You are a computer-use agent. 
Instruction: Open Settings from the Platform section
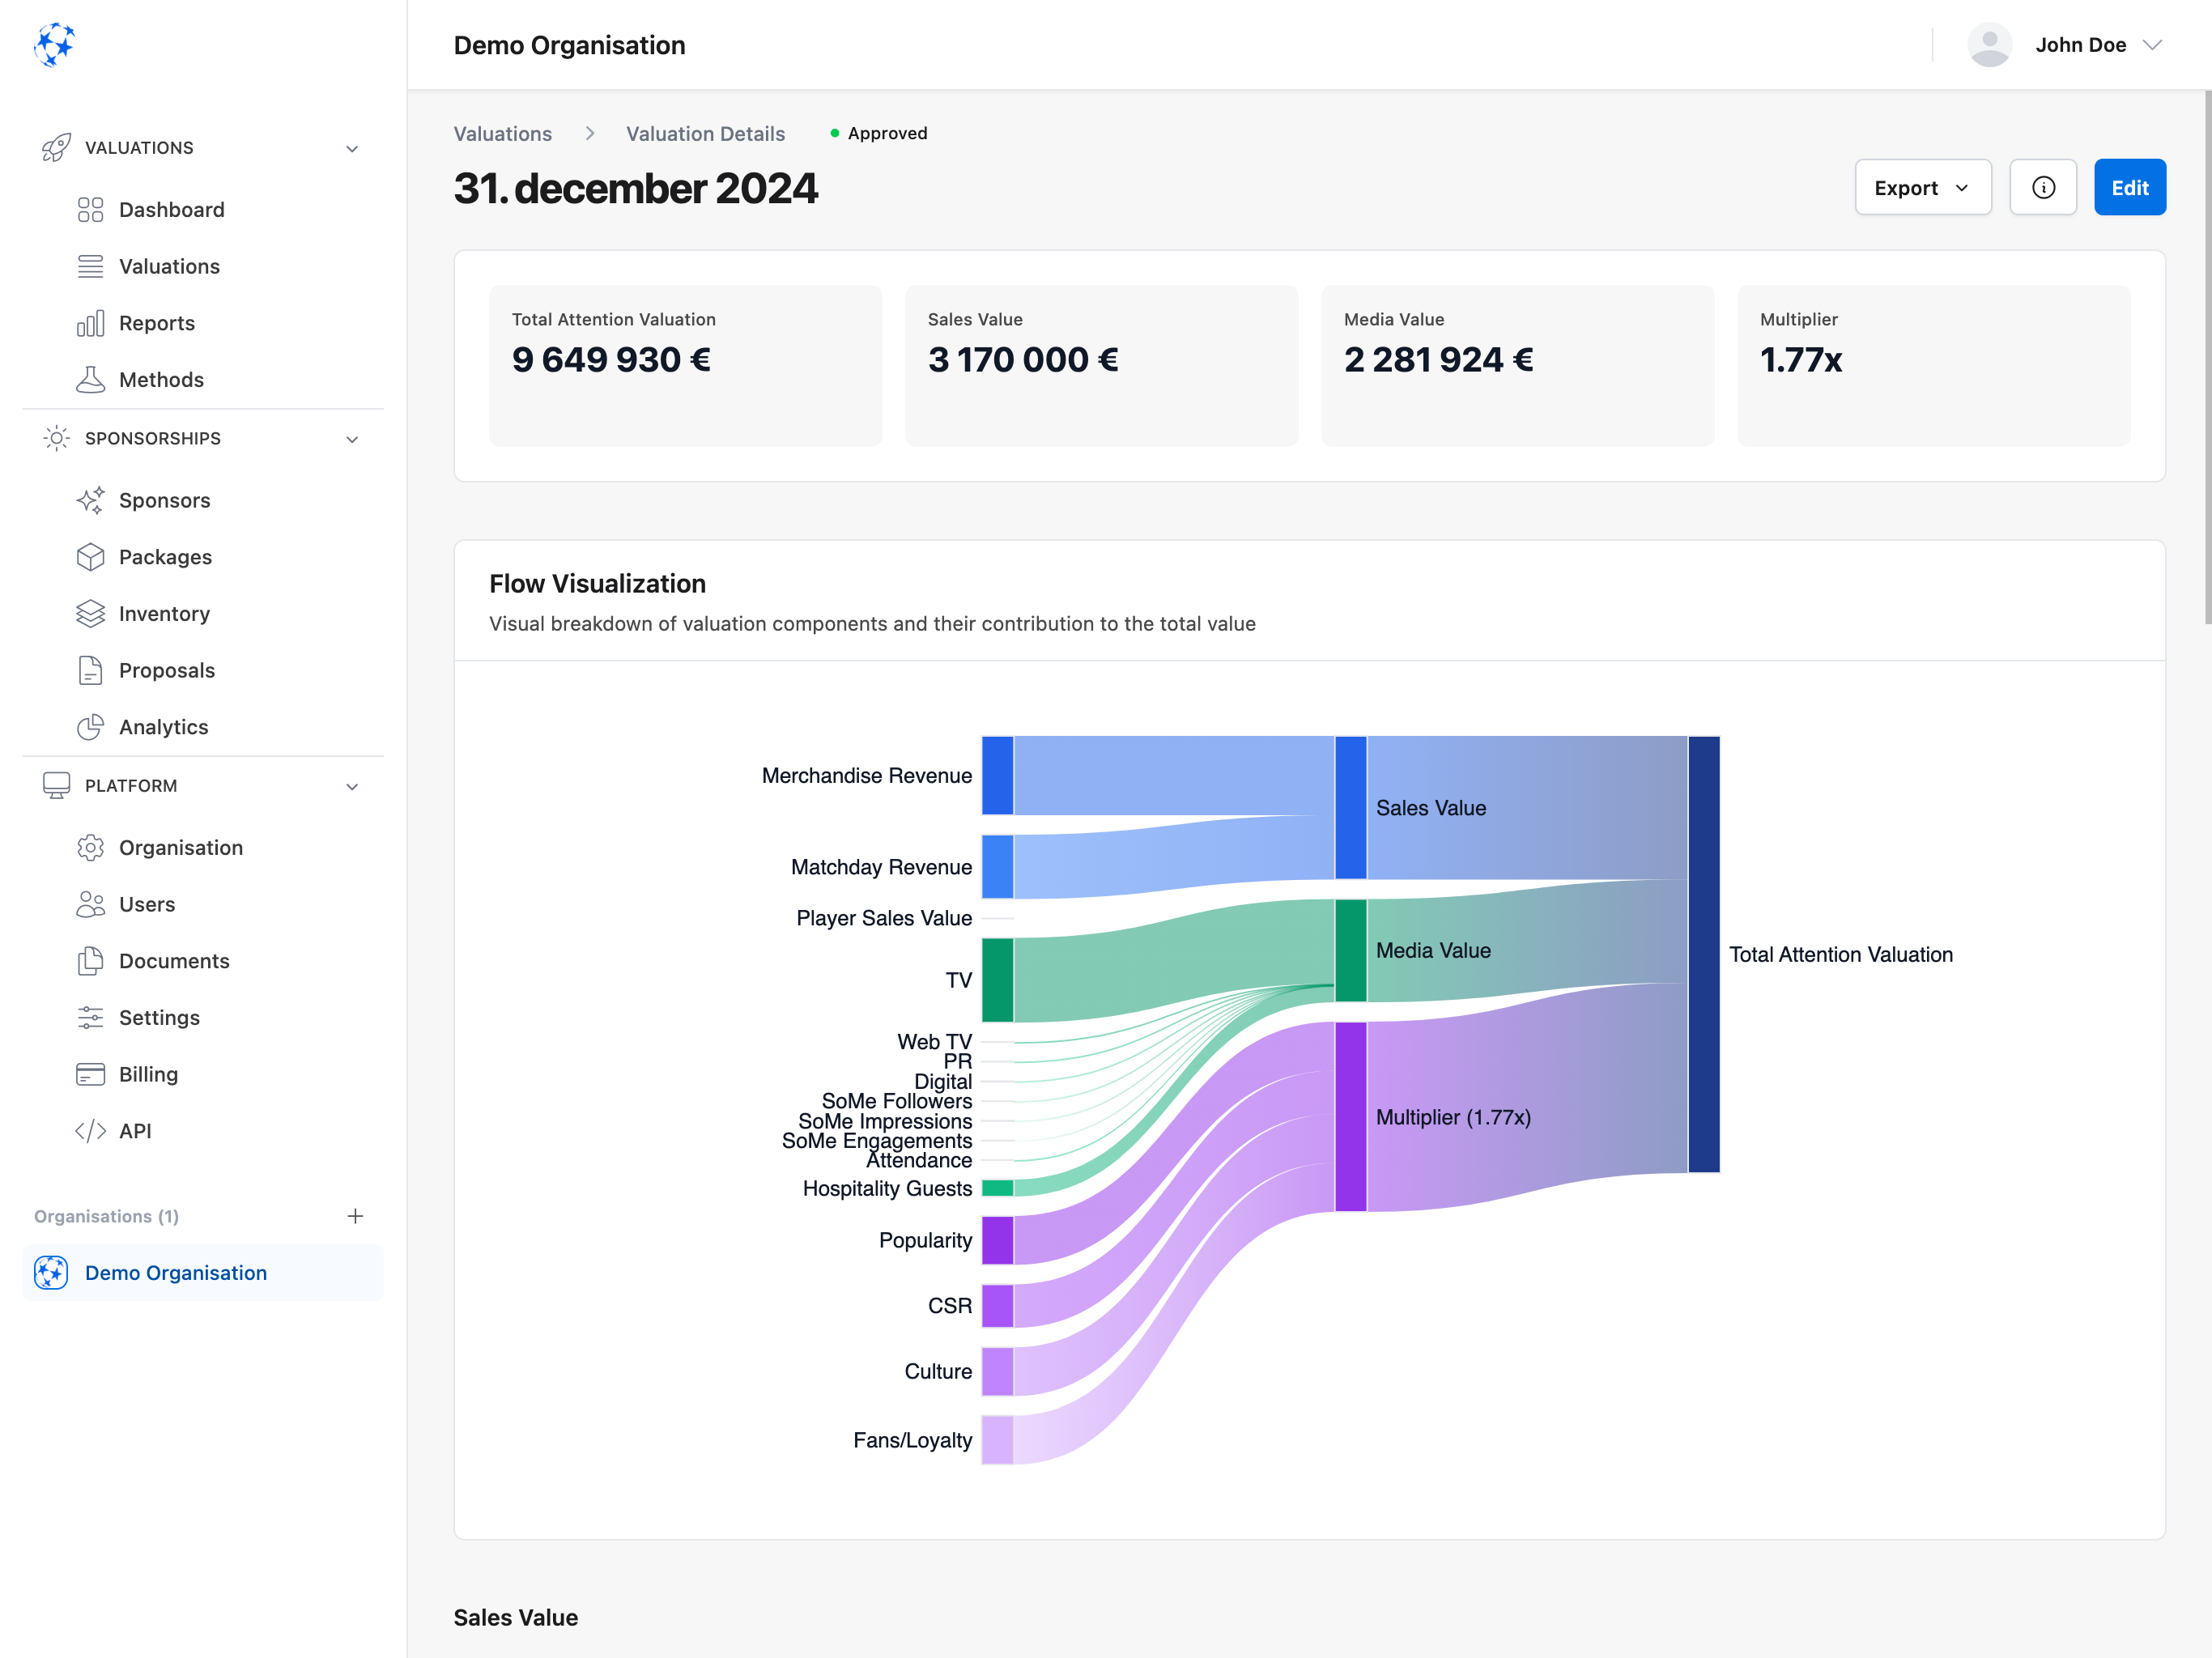pyautogui.click(x=91, y=1017)
